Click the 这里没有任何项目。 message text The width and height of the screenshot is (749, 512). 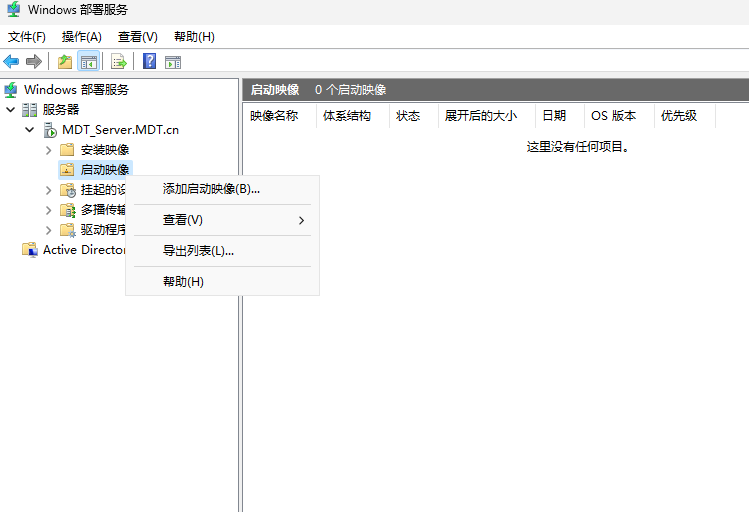(x=578, y=147)
